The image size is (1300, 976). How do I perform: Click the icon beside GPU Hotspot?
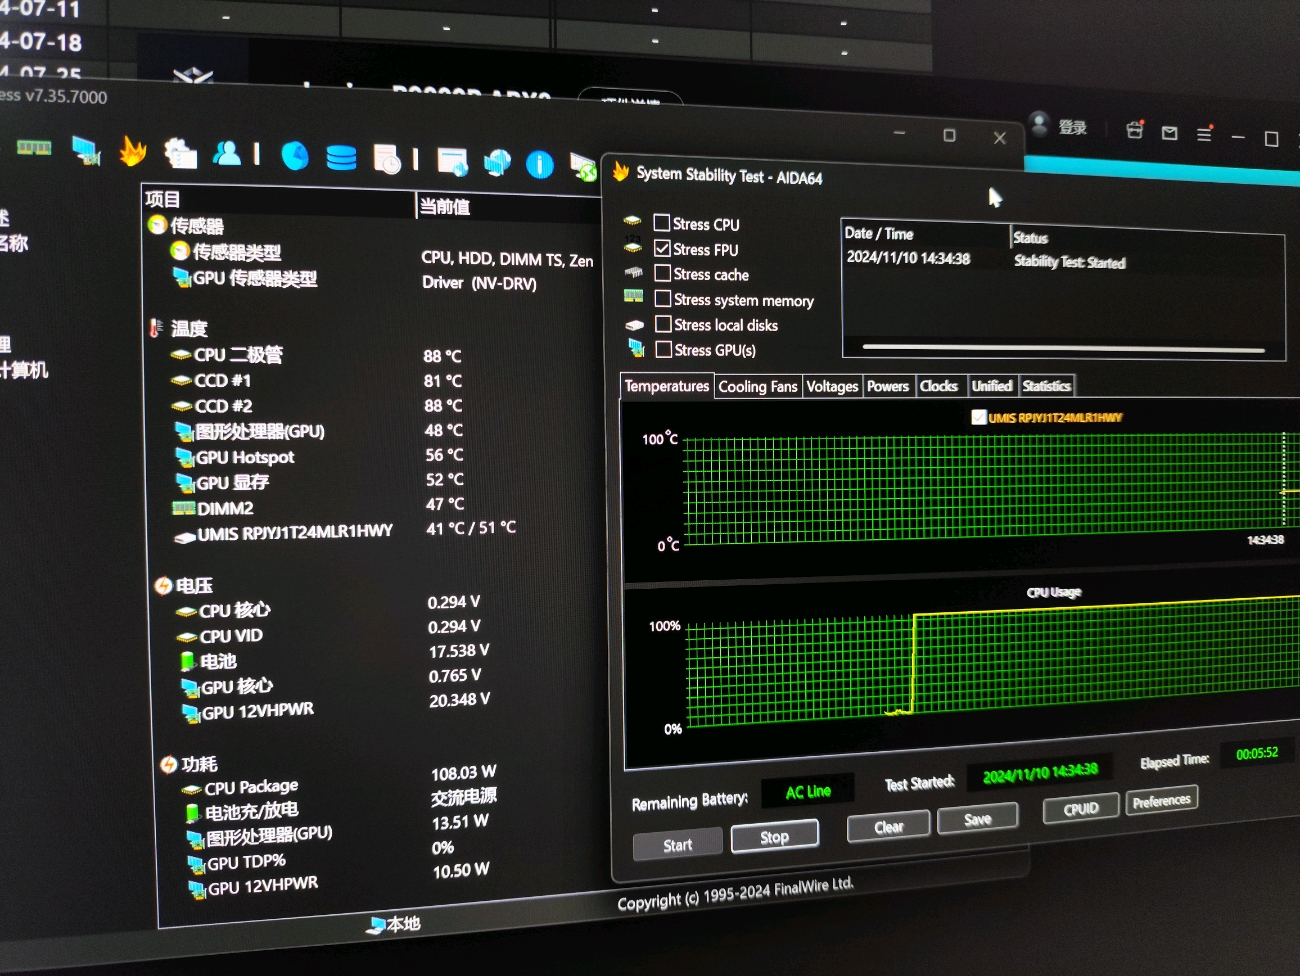click(184, 458)
